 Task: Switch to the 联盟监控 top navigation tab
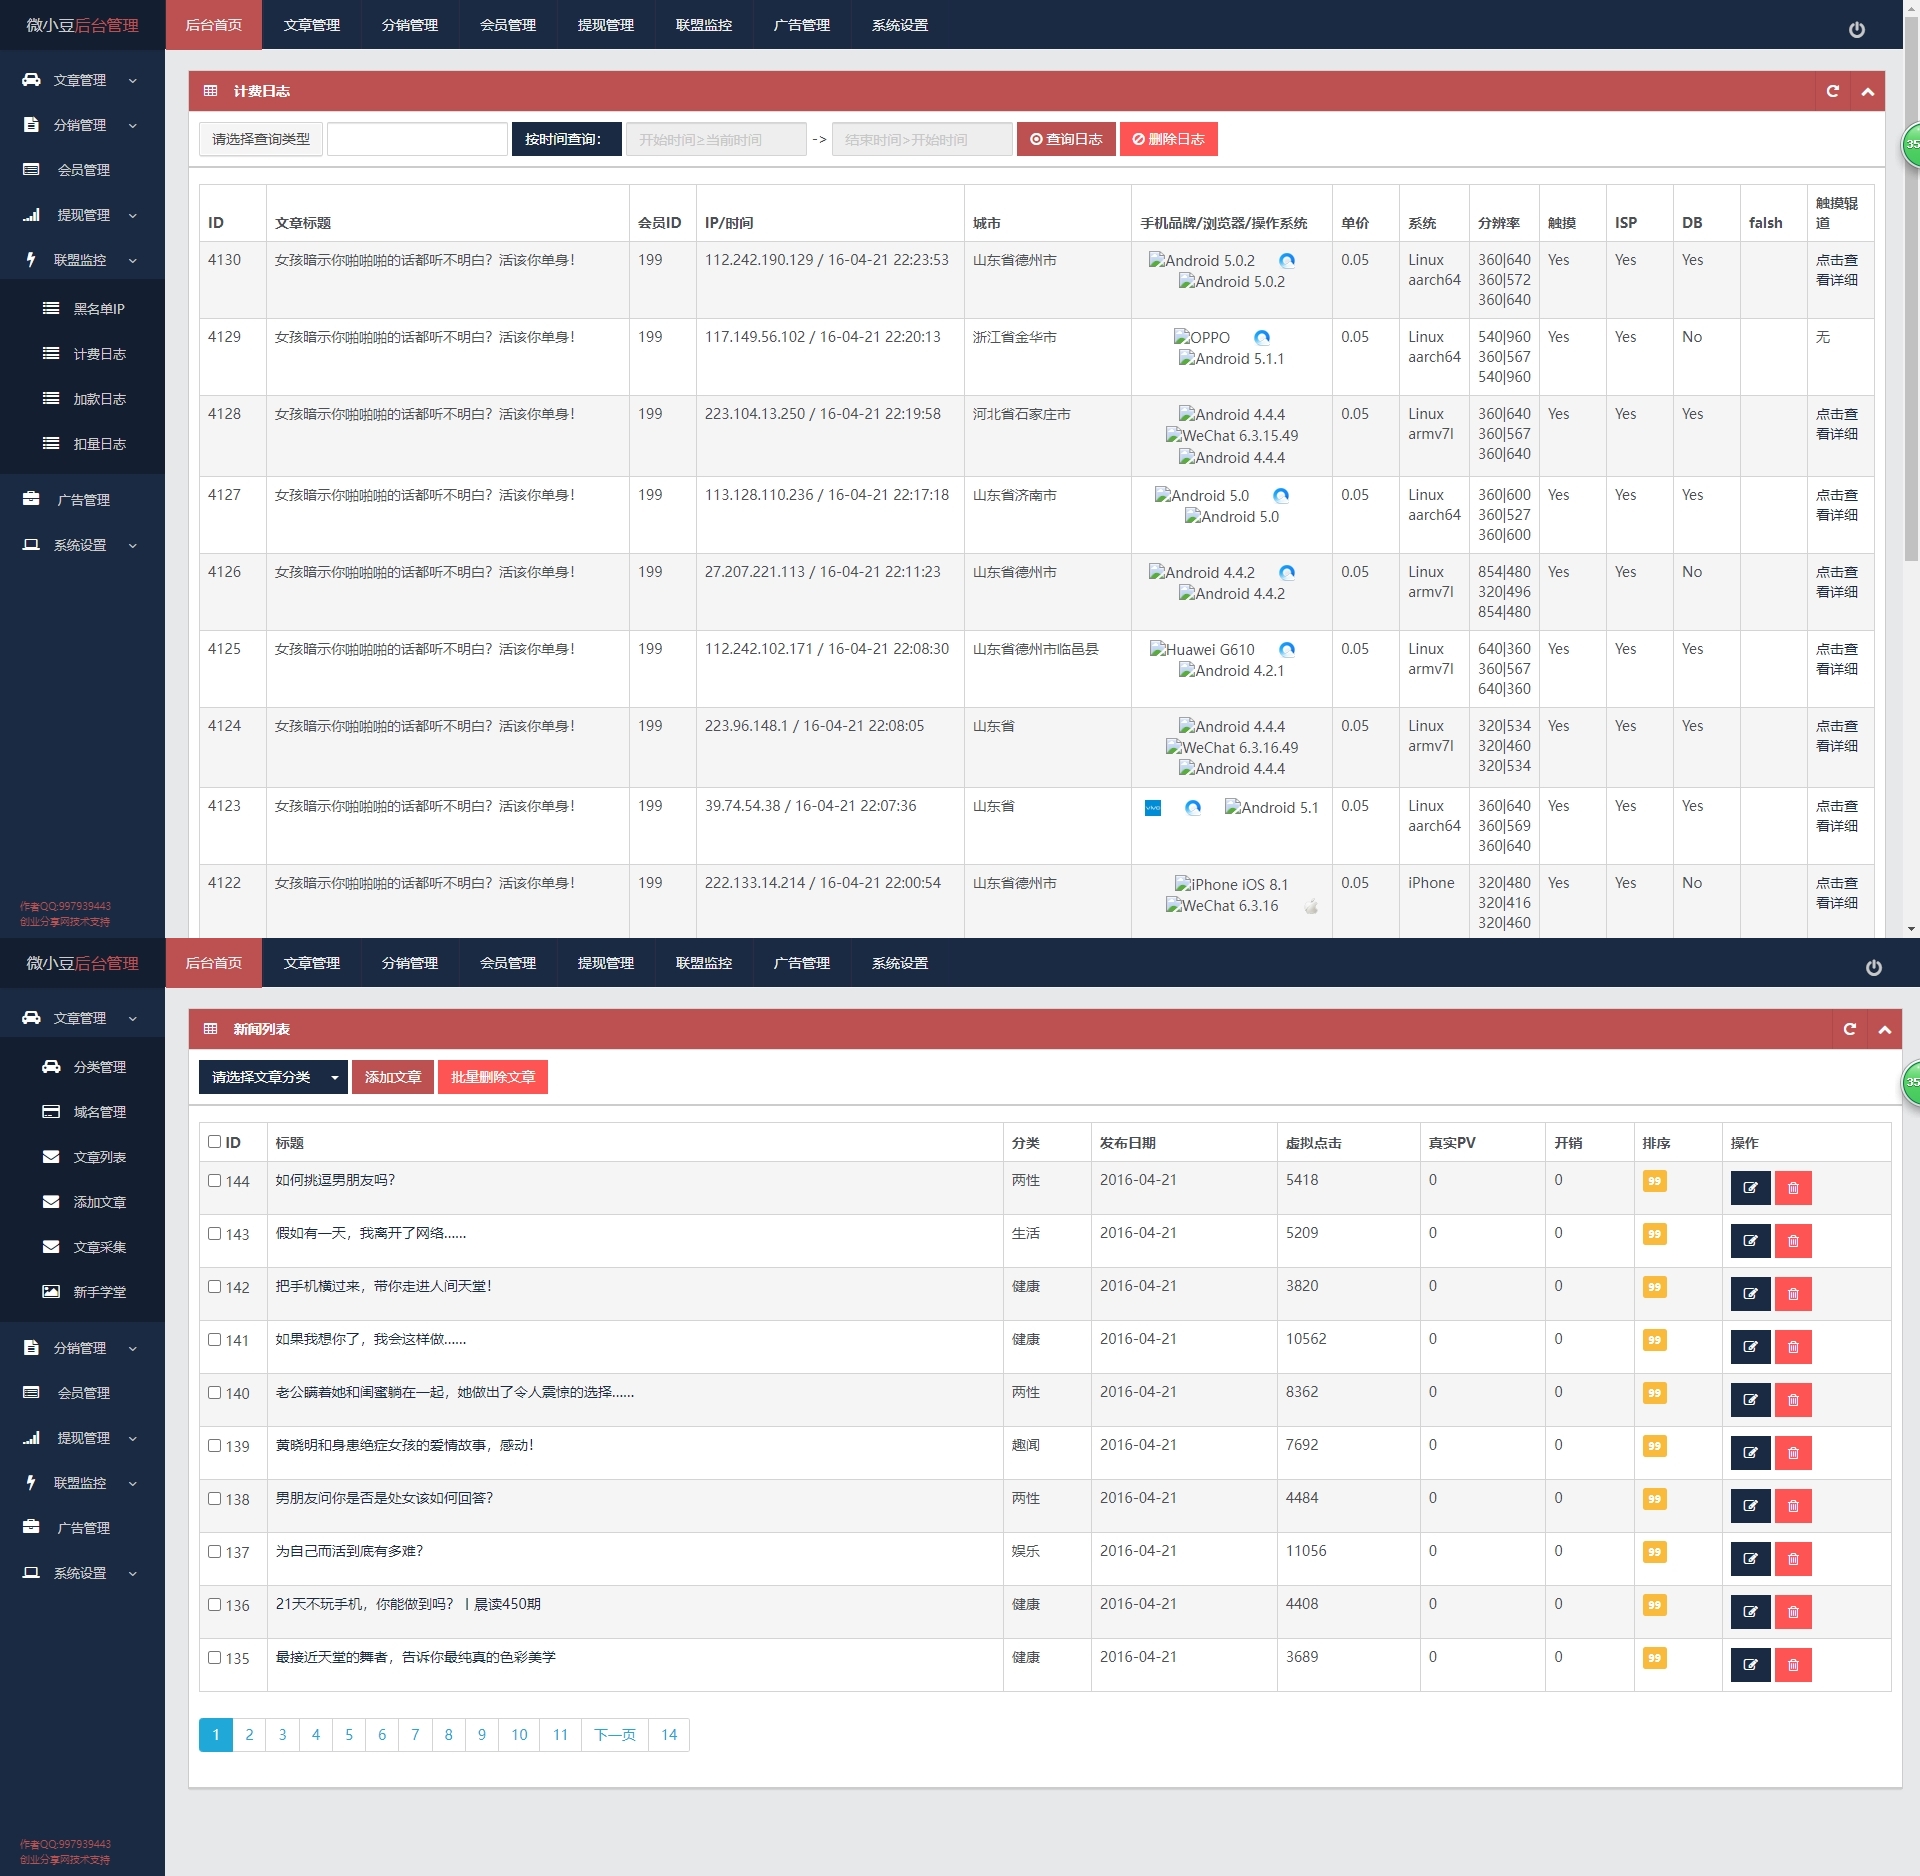pos(703,25)
